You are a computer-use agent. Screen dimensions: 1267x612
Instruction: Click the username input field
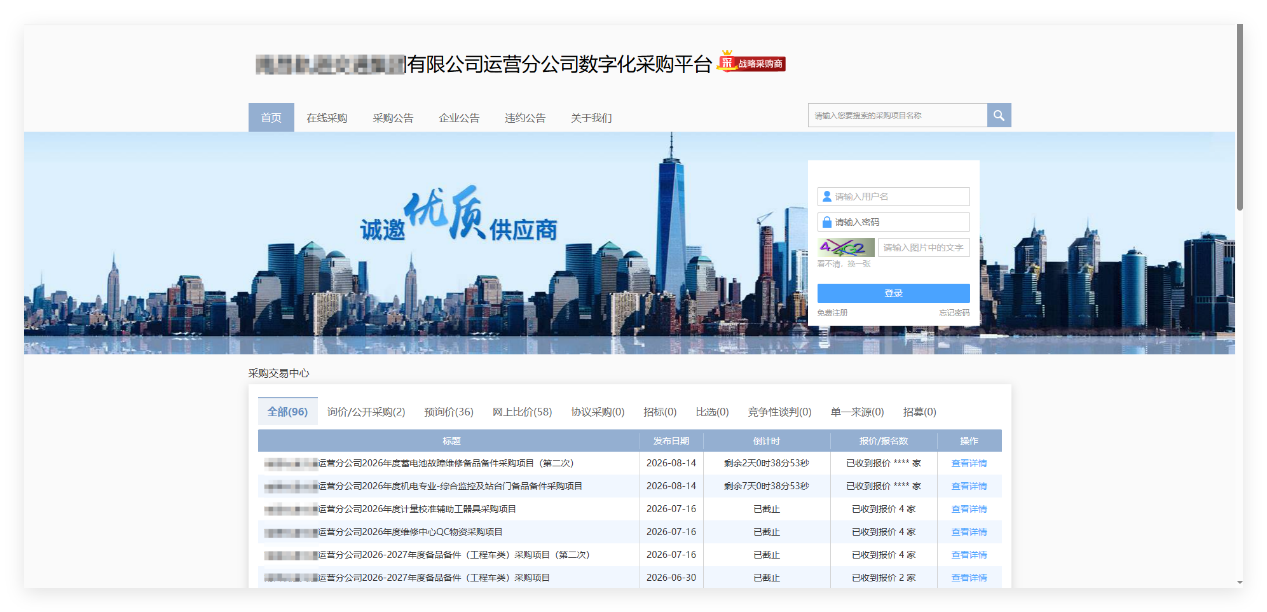click(x=894, y=196)
